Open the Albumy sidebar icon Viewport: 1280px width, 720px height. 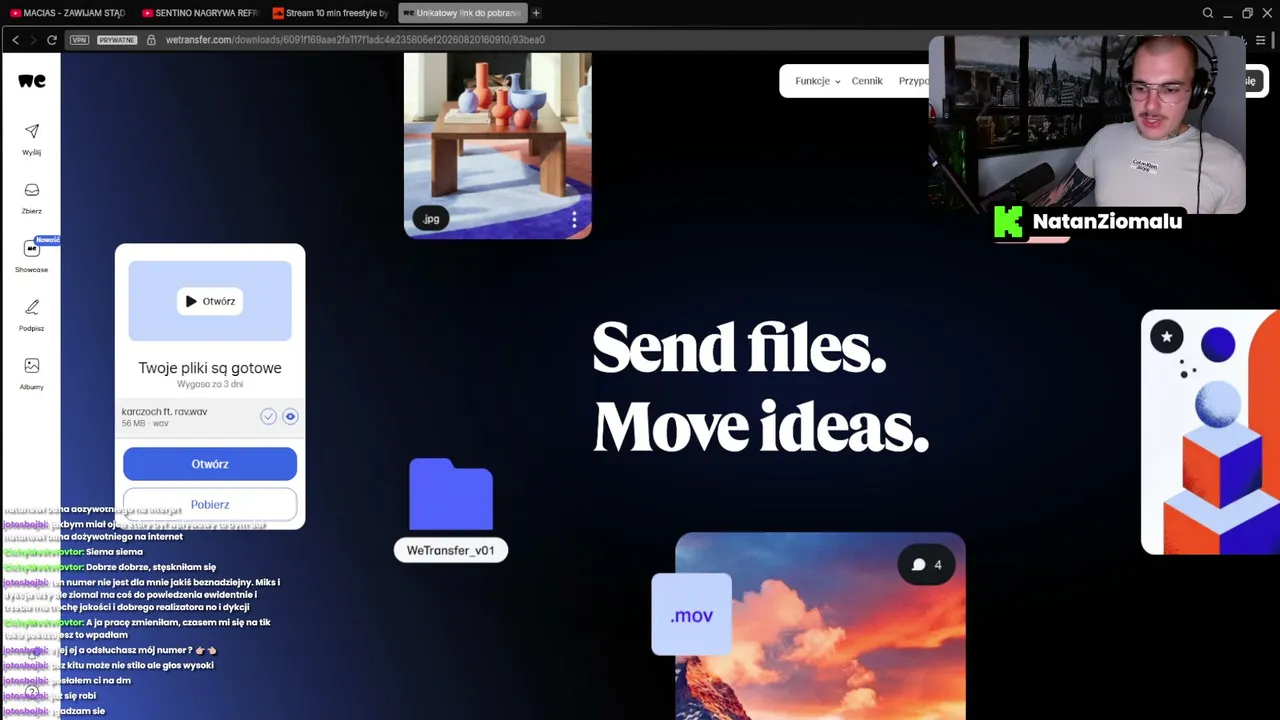click(32, 373)
